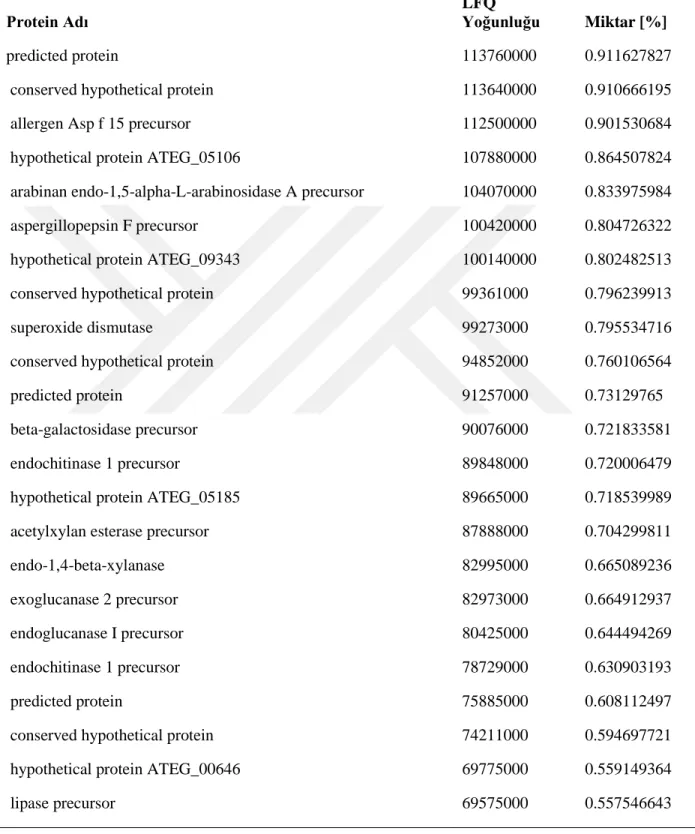Viewport: 695px width, 834px height.
Task: Click superoxide dismutase protein name
Action: (81, 328)
